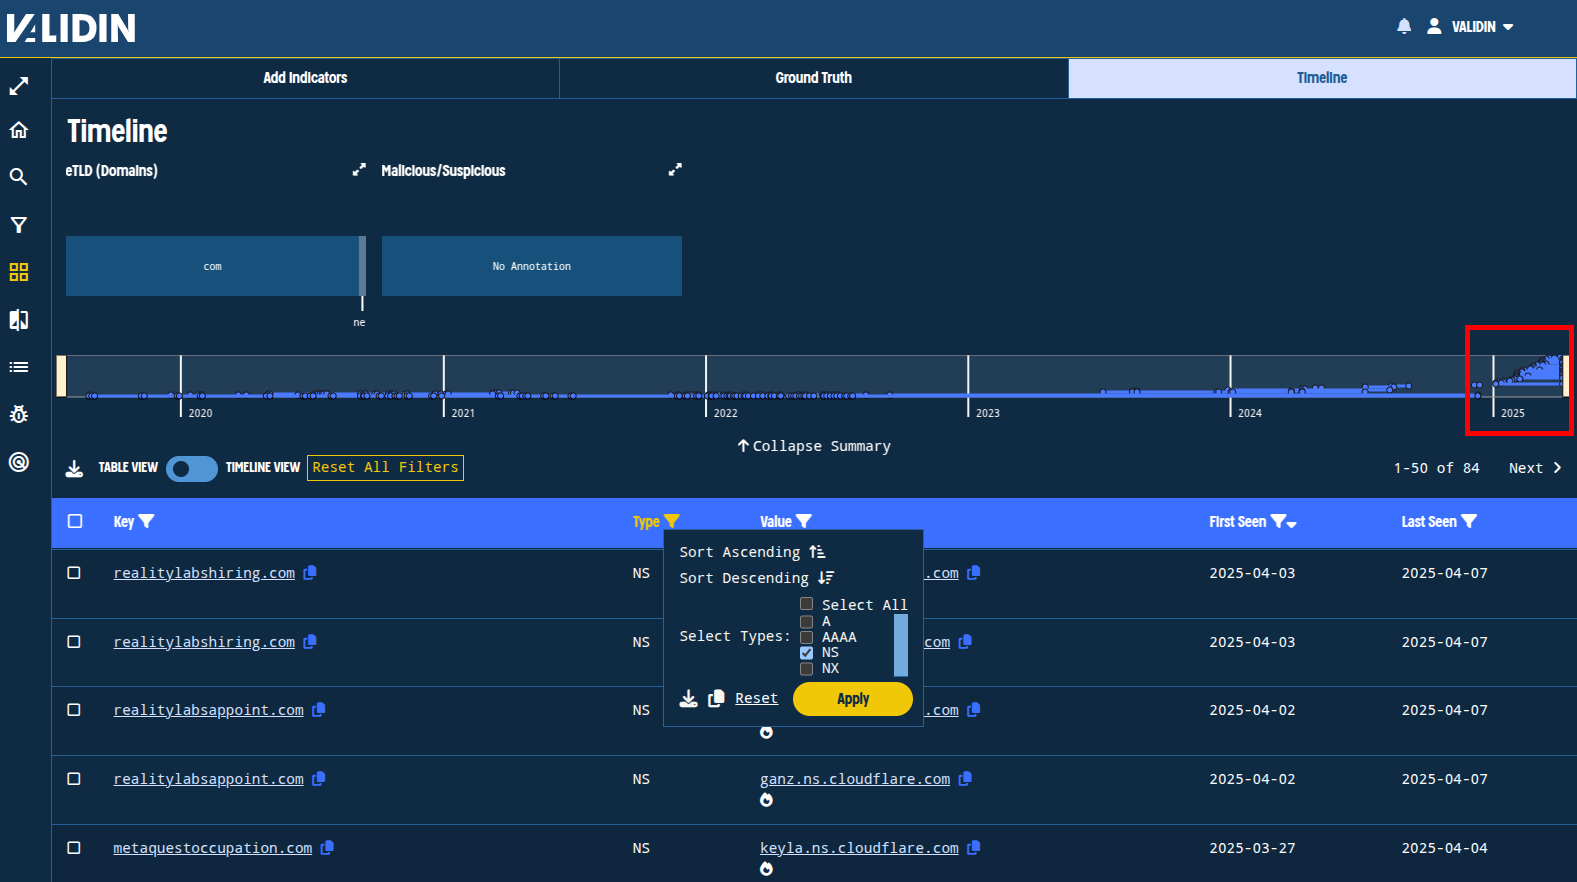This screenshot has width=1577, height=882.
Task: Click the timeline right range handle
Action: 1566,376
